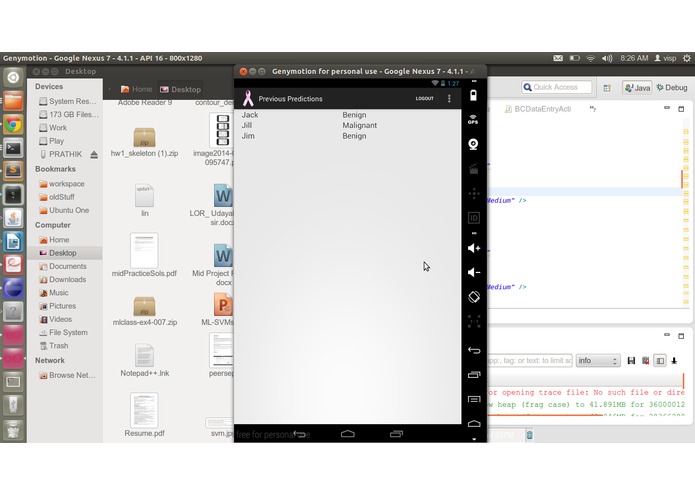Tap LOGOUT in the app action bar
The width and height of the screenshot is (695, 494).
point(424,98)
